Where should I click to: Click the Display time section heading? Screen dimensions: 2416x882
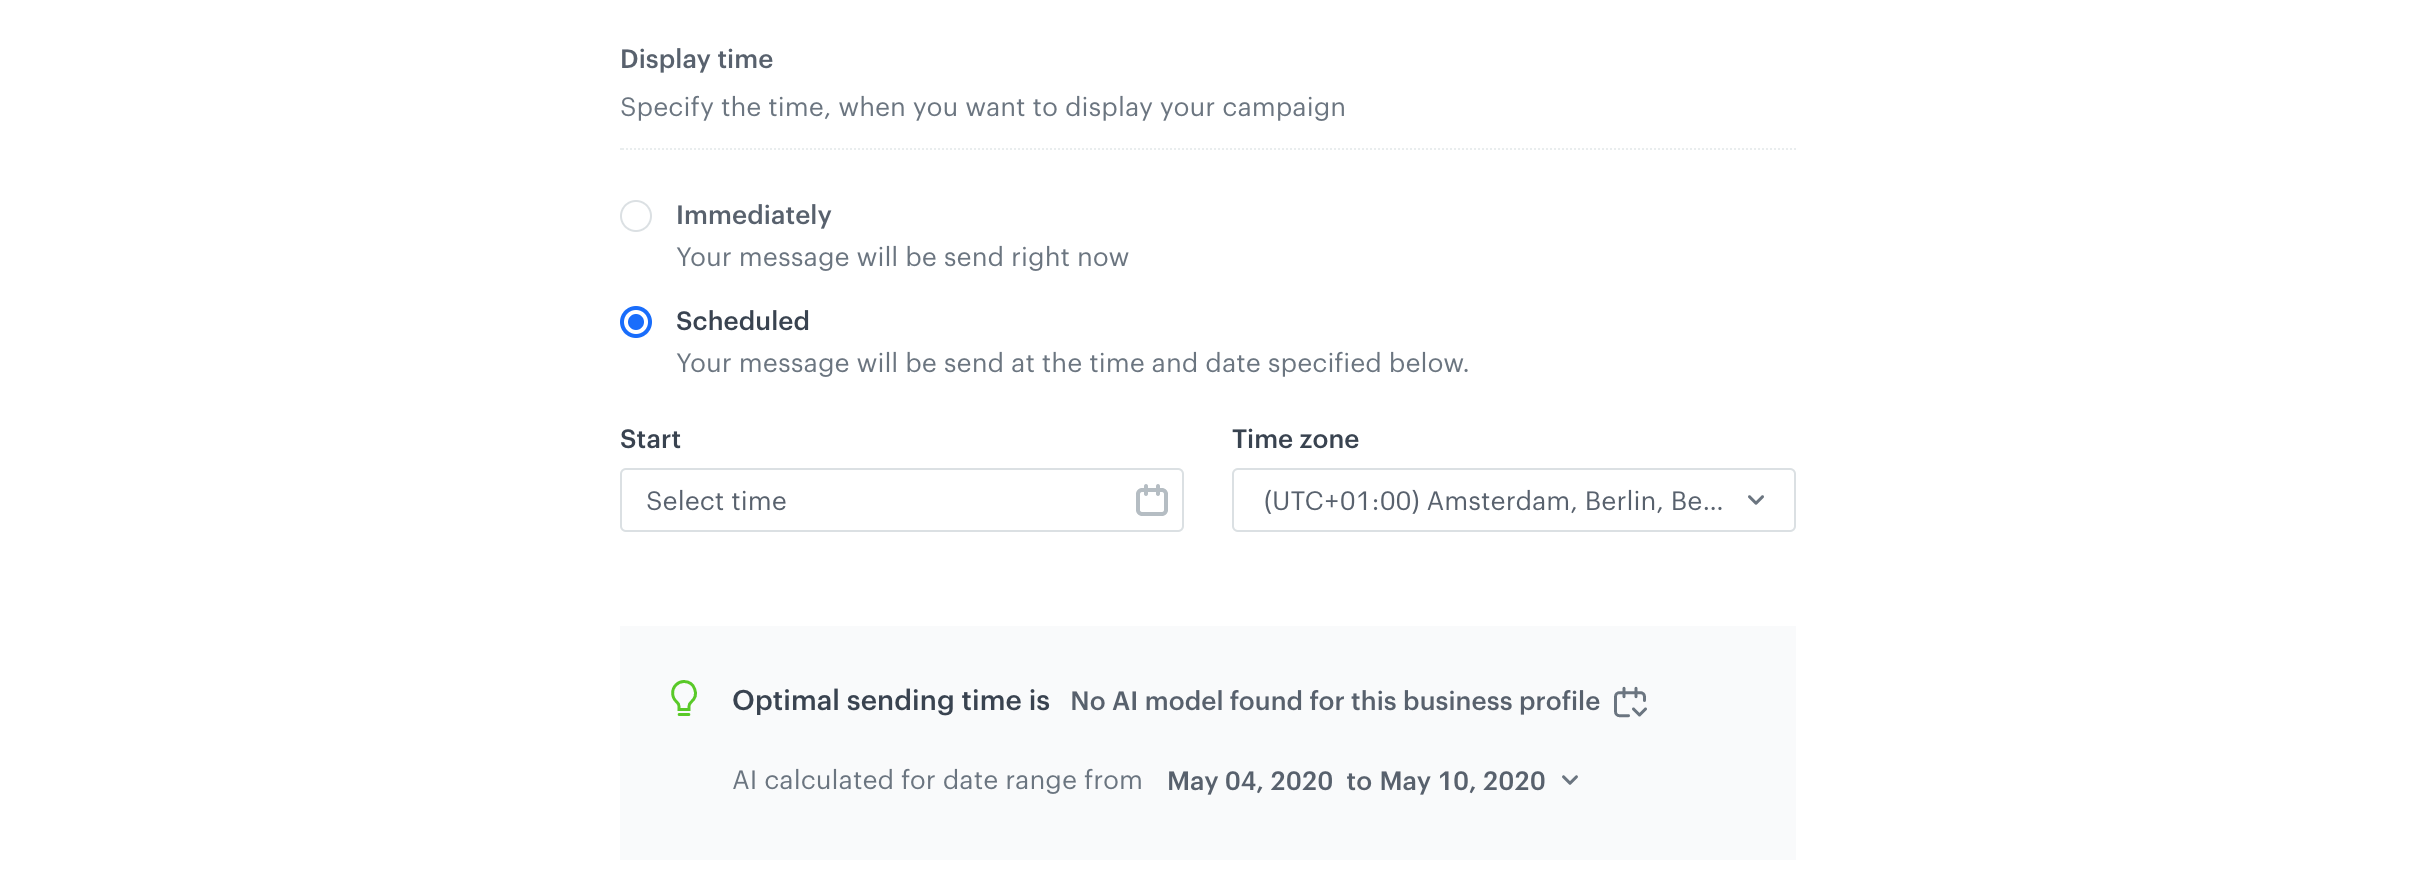coord(696,58)
